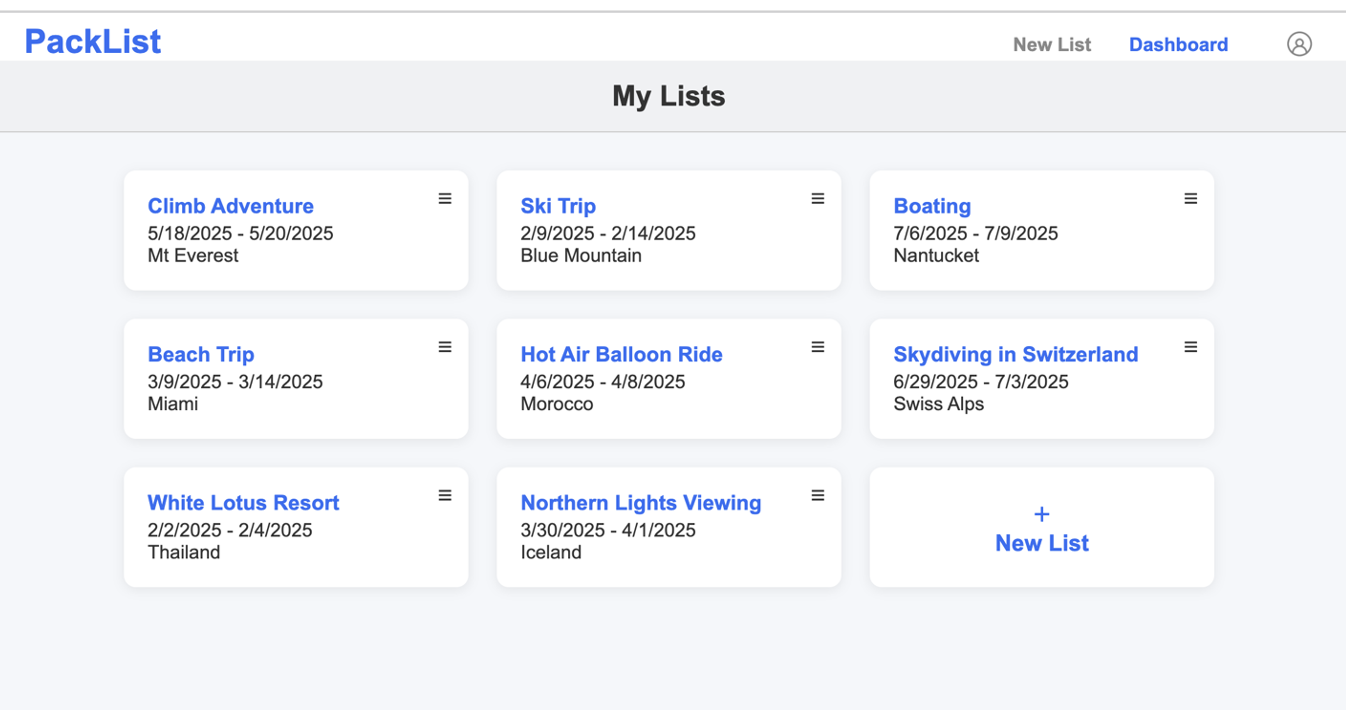Click the user profile icon

coord(1299,44)
